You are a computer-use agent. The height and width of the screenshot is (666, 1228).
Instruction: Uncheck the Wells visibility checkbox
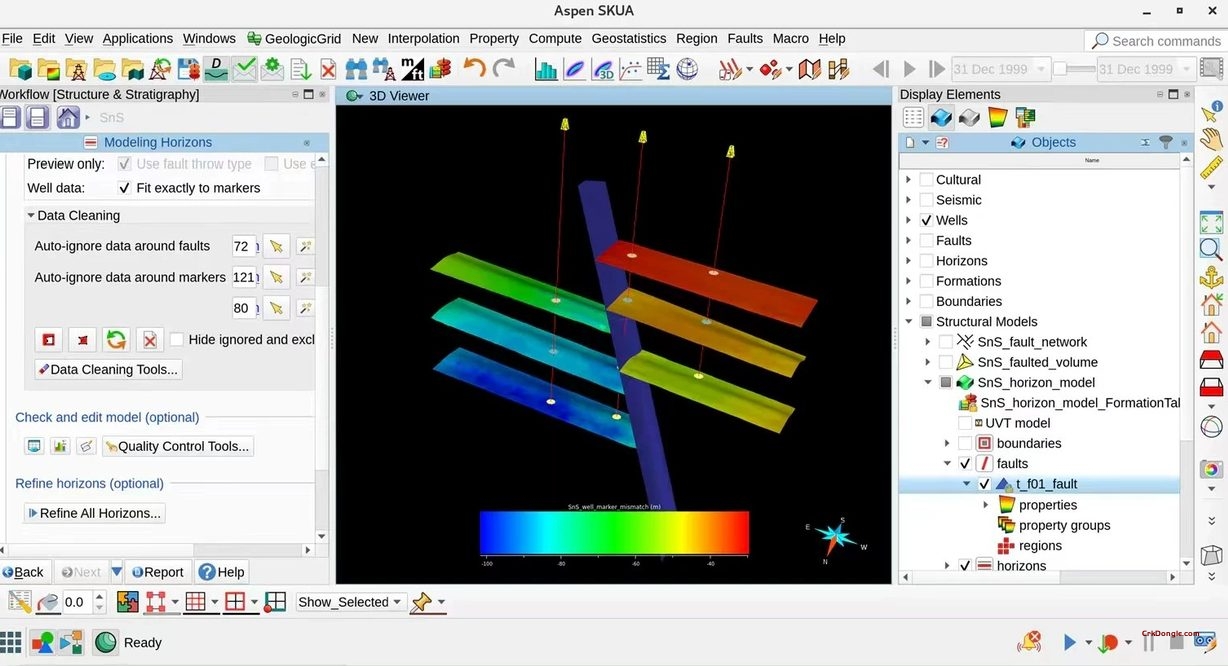point(926,220)
